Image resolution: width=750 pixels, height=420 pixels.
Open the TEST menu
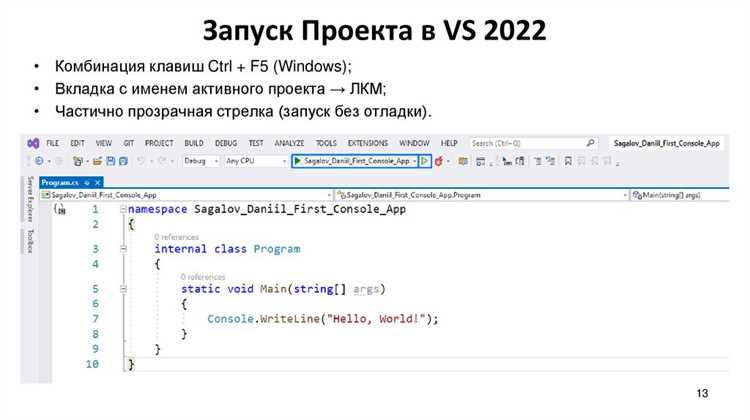256,143
